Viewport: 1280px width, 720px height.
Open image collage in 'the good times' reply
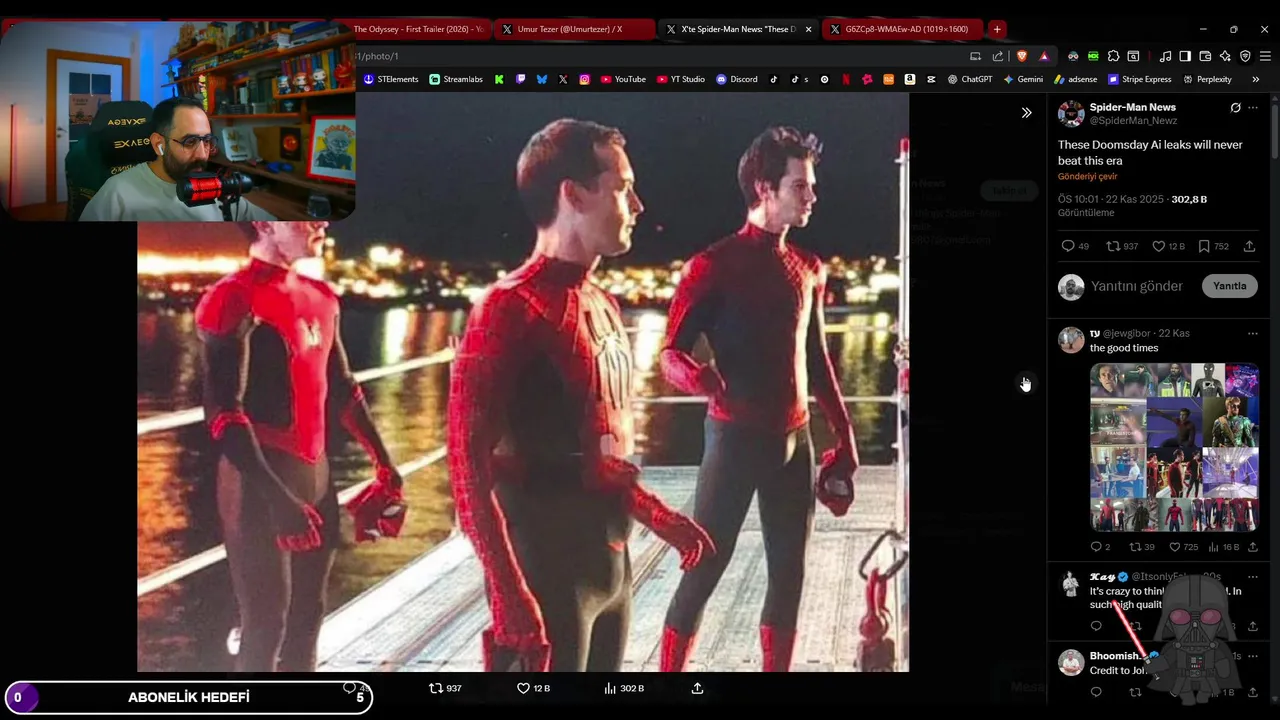click(1174, 447)
